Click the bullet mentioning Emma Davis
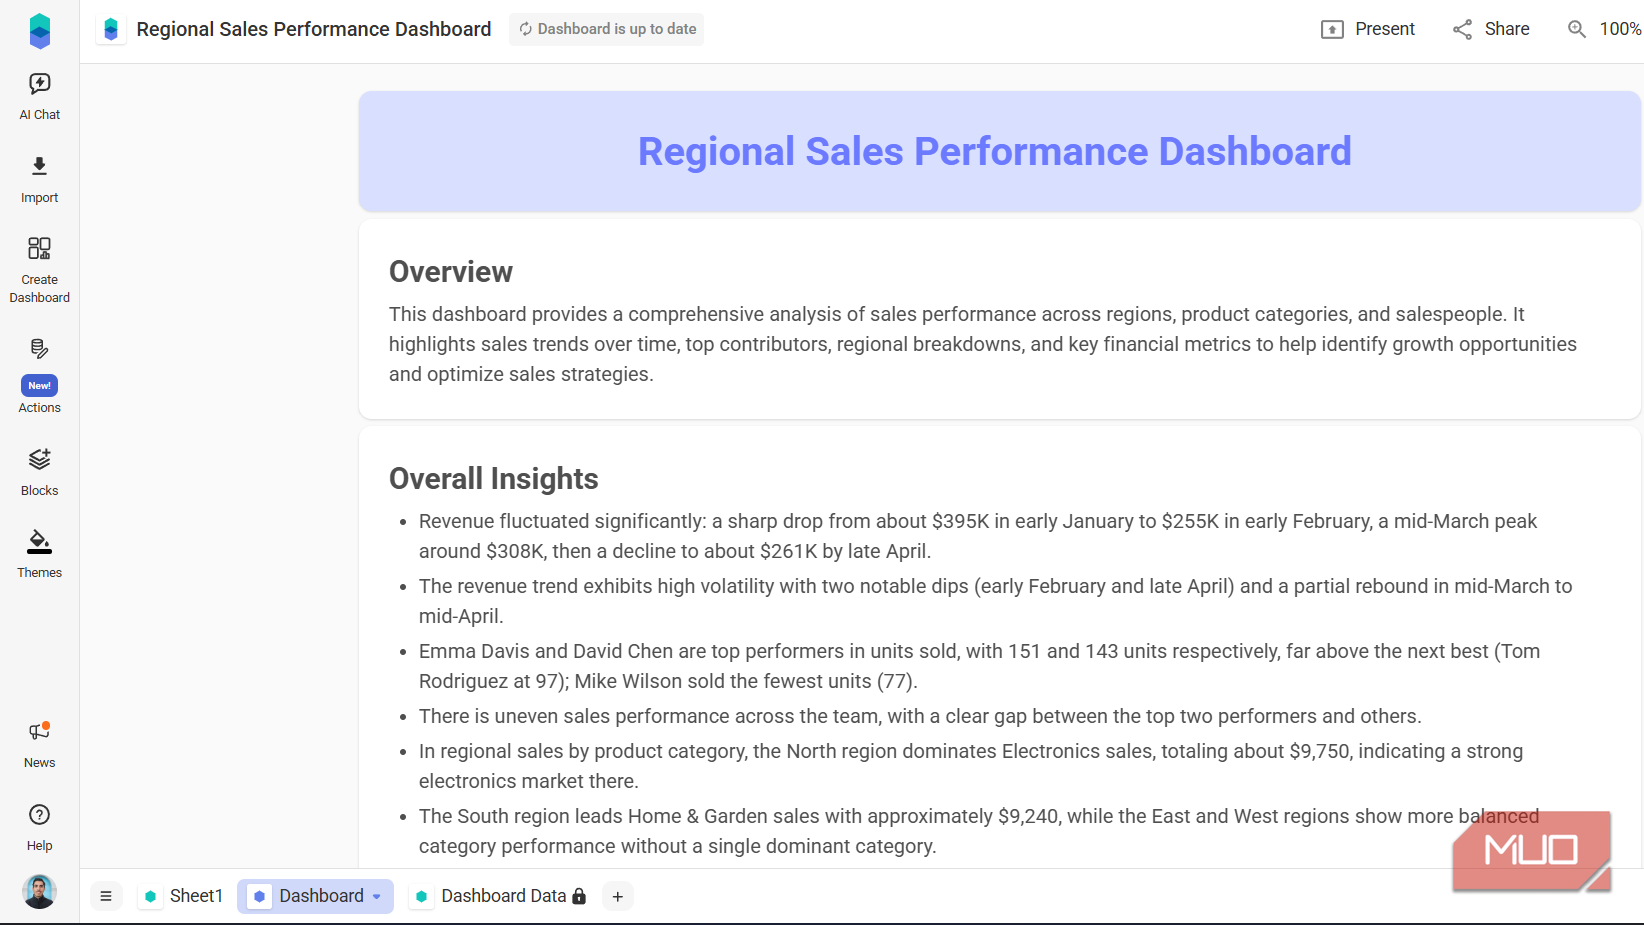Viewport: 1644px width, 925px height. (x=979, y=666)
